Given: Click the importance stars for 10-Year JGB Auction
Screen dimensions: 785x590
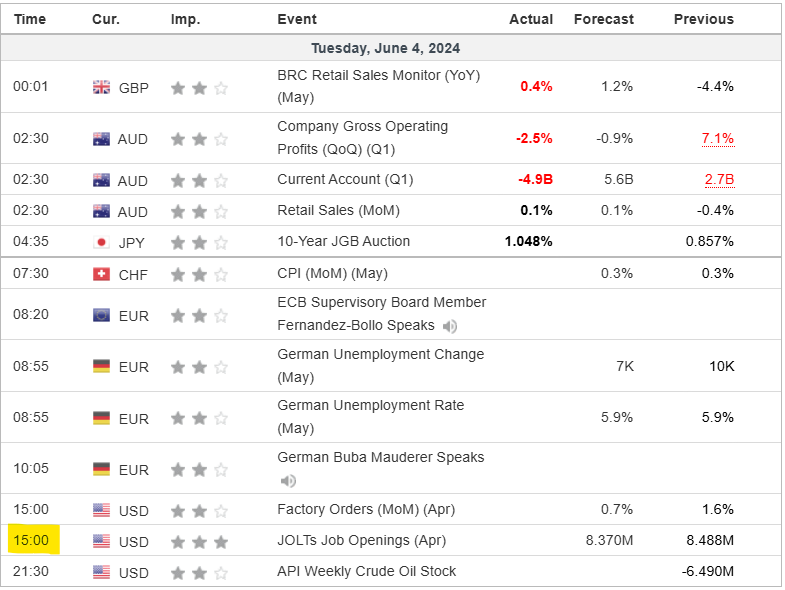Looking at the screenshot, I should click(x=199, y=242).
